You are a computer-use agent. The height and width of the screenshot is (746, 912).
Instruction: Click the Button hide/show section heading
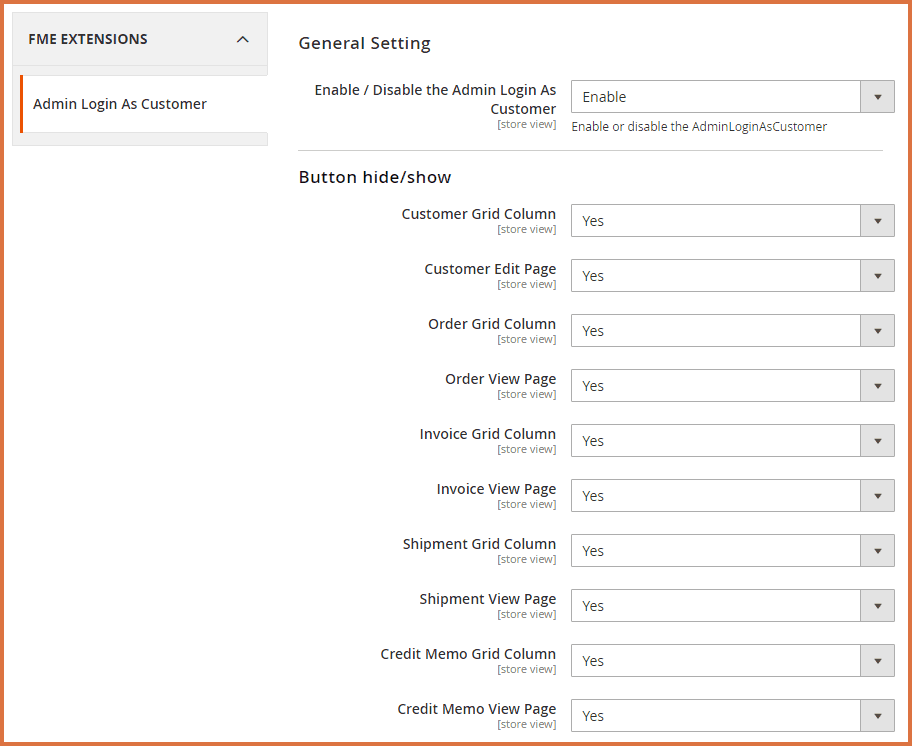point(375,177)
